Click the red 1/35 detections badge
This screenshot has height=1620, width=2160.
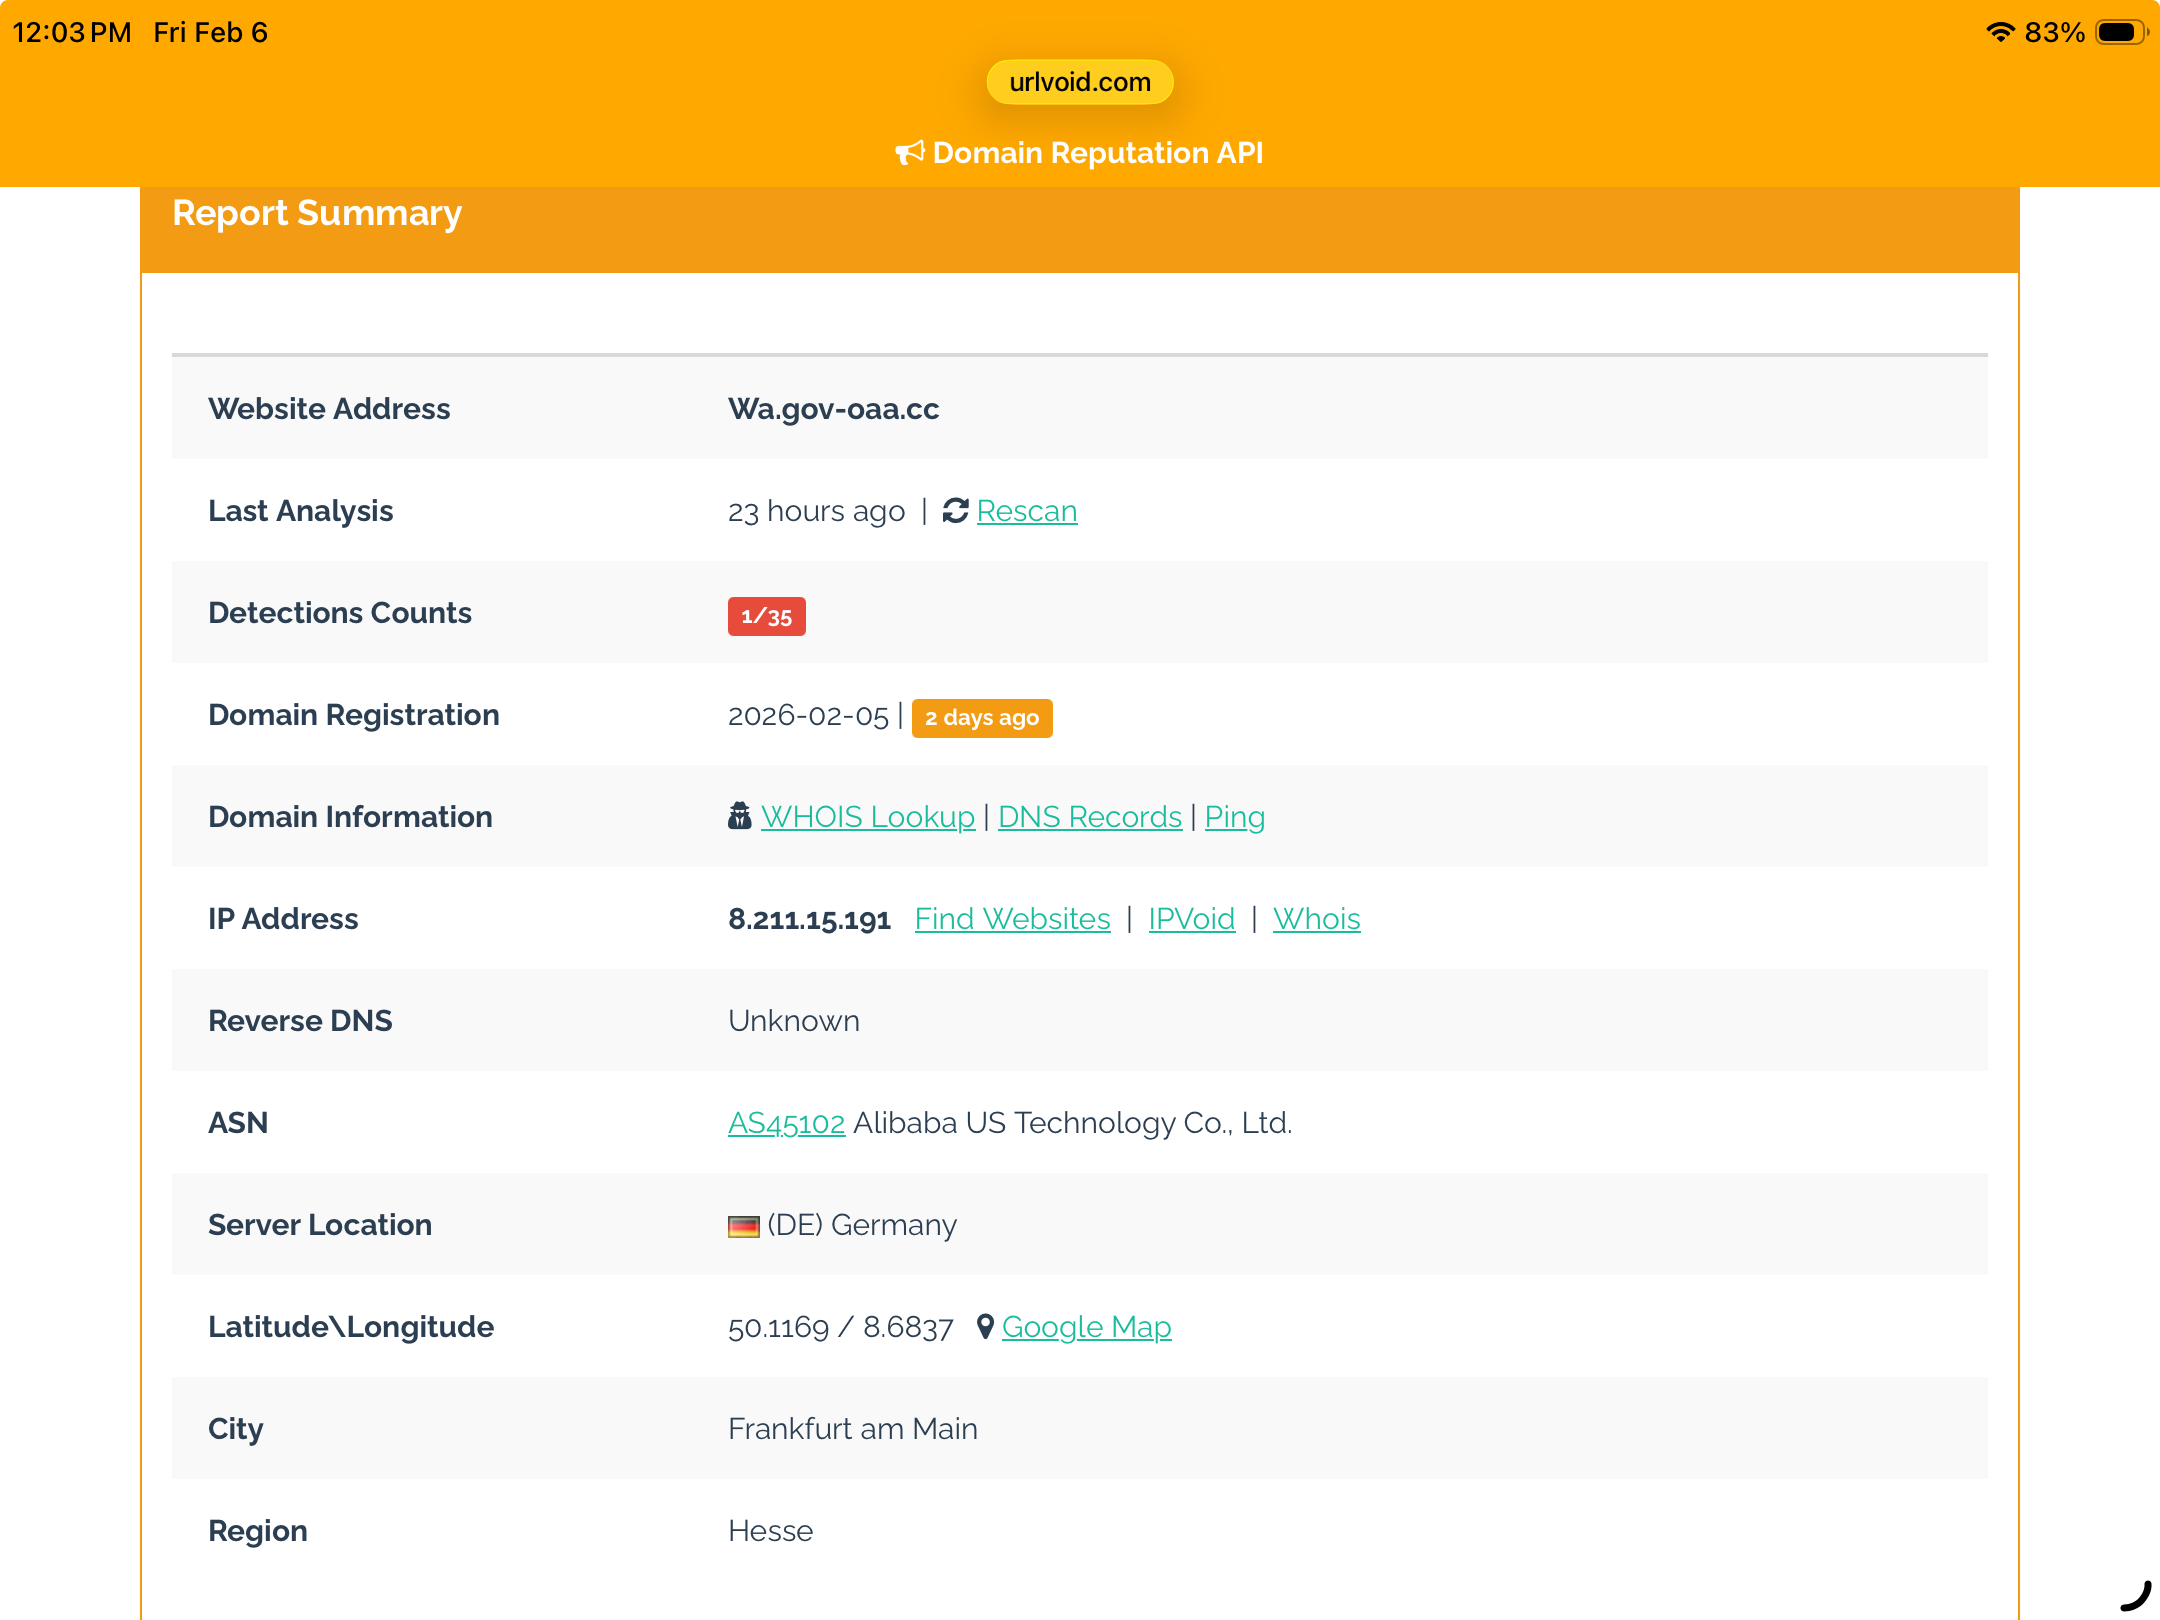[x=766, y=616]
